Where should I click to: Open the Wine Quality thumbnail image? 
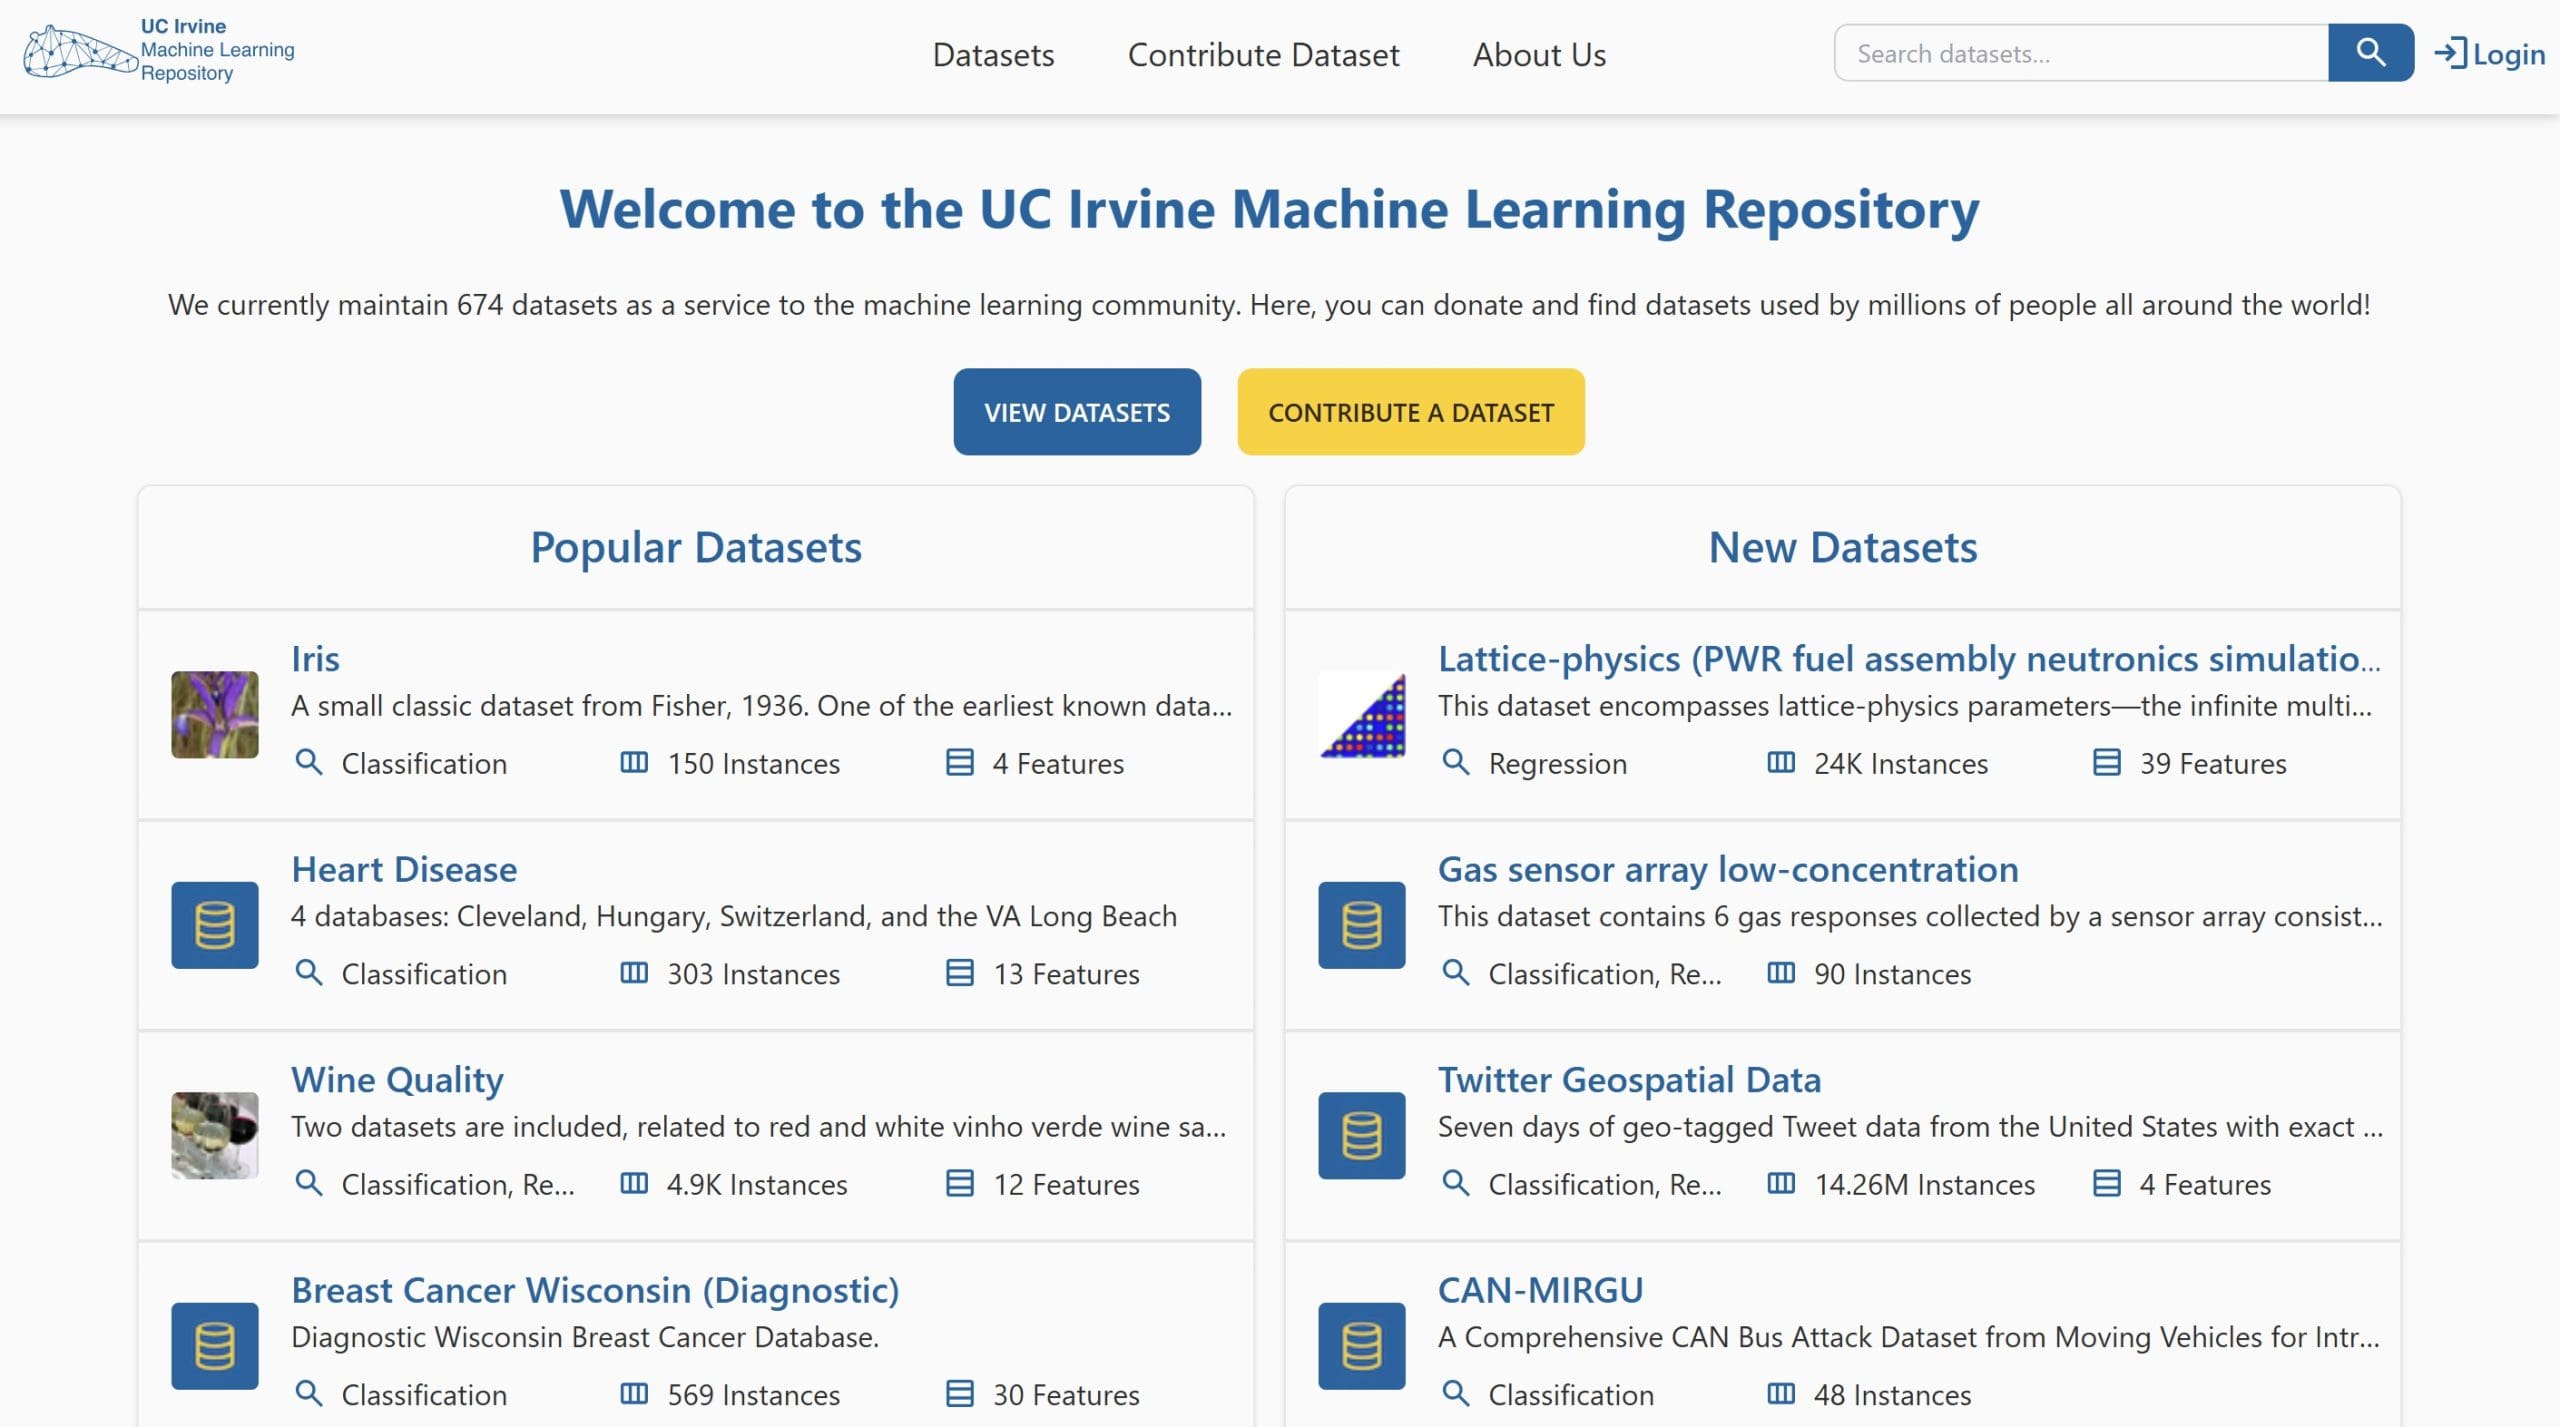[215, 1135]
